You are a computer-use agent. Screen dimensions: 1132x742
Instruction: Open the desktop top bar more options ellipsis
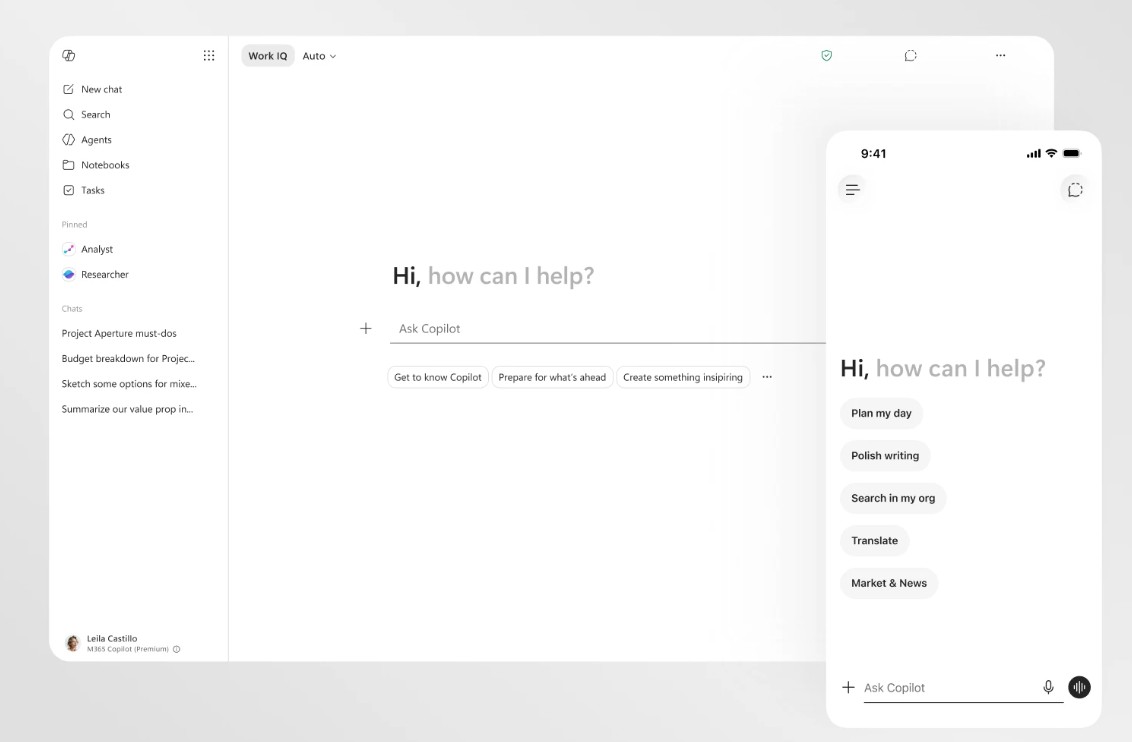click(1001, 56)
